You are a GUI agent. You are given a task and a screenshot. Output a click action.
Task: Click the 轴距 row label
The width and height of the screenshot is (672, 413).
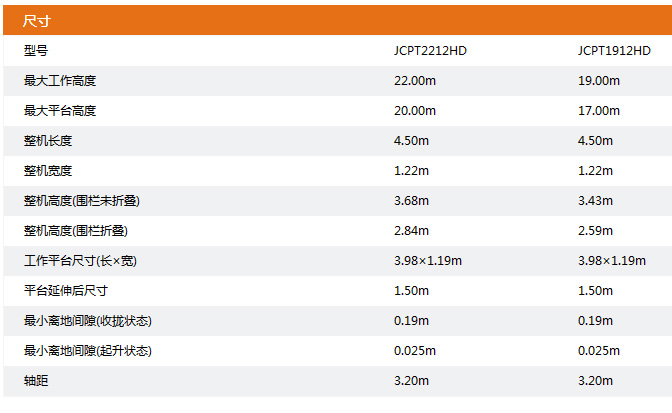pyautogui.click(x=36, y=381)
